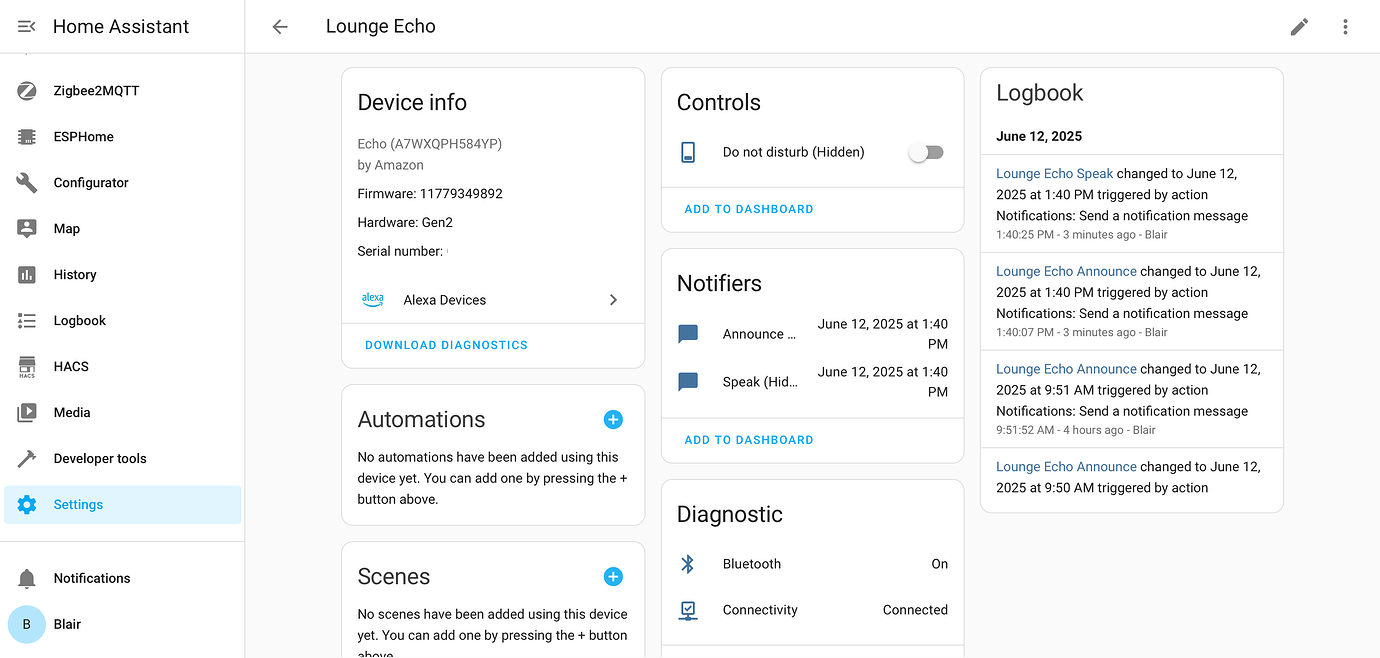Open the Media playback sidebar icon
The height and width of the screenshot is (658, 1380).
(26, 412)
